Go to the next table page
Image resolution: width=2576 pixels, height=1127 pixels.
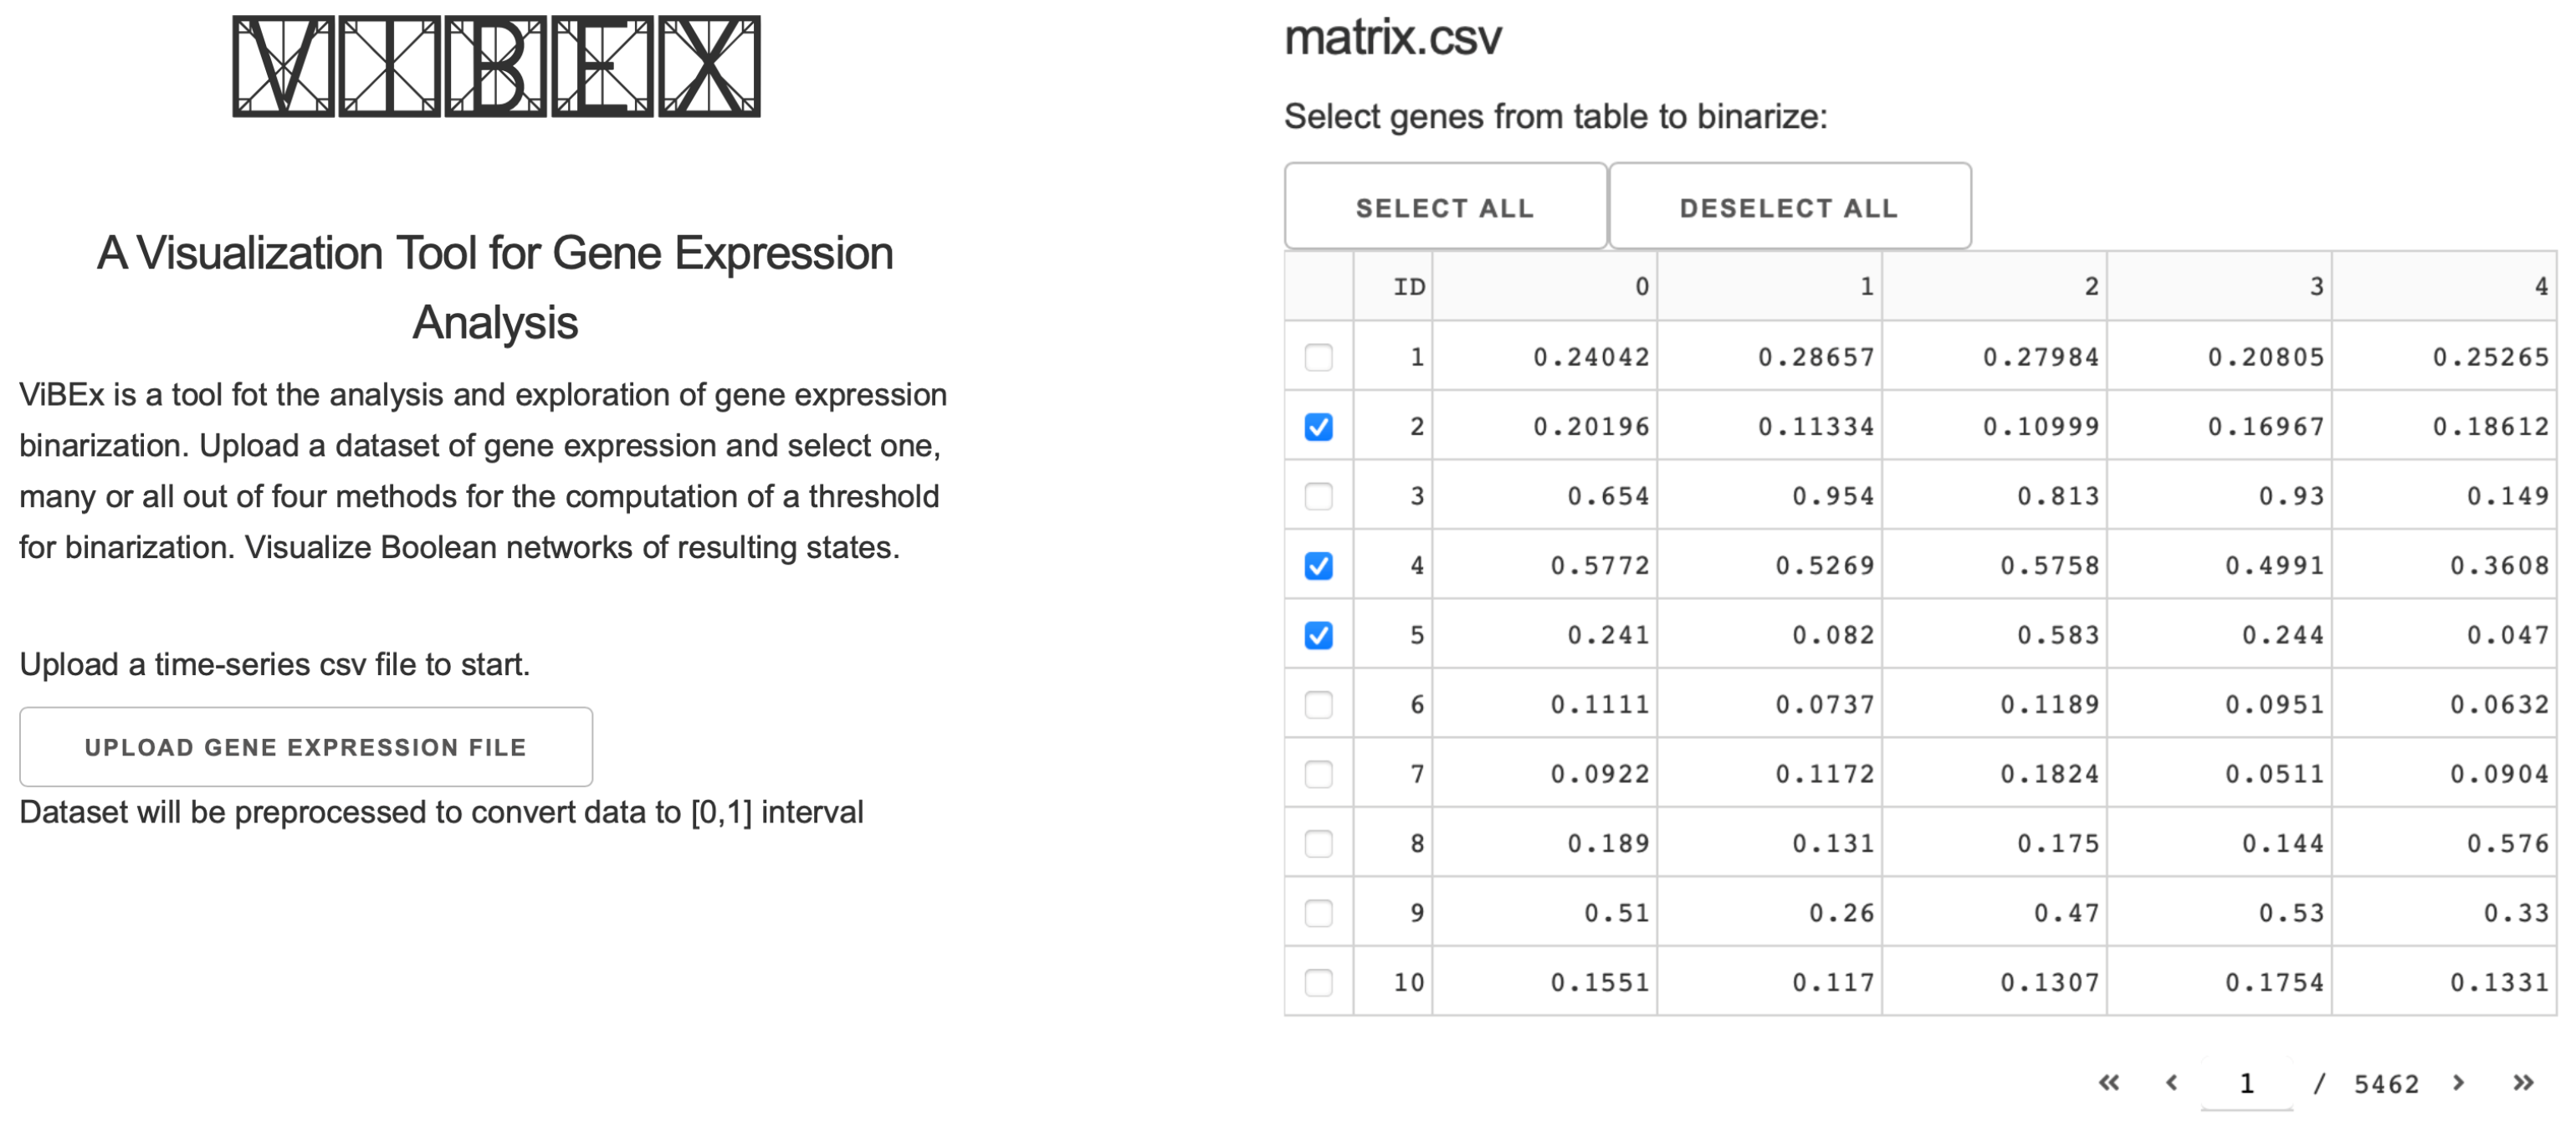click(2459, 1083)
